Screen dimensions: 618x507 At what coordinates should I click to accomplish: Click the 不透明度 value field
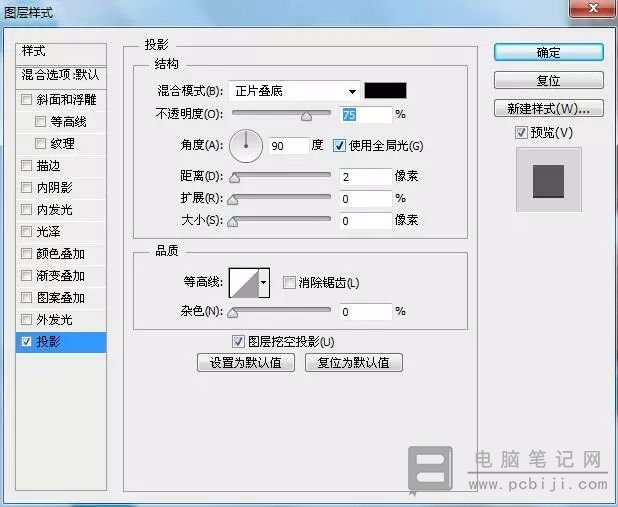(x=366, y=115)
